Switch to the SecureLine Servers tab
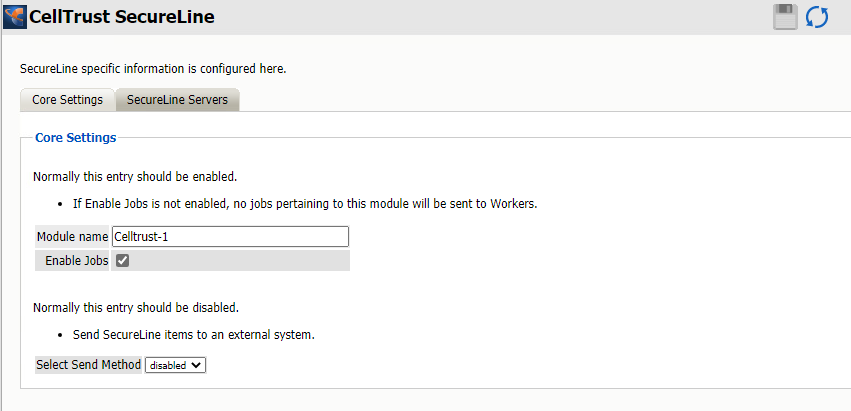Viewport: 851px width, 411px height. click(x=177, y=100)
